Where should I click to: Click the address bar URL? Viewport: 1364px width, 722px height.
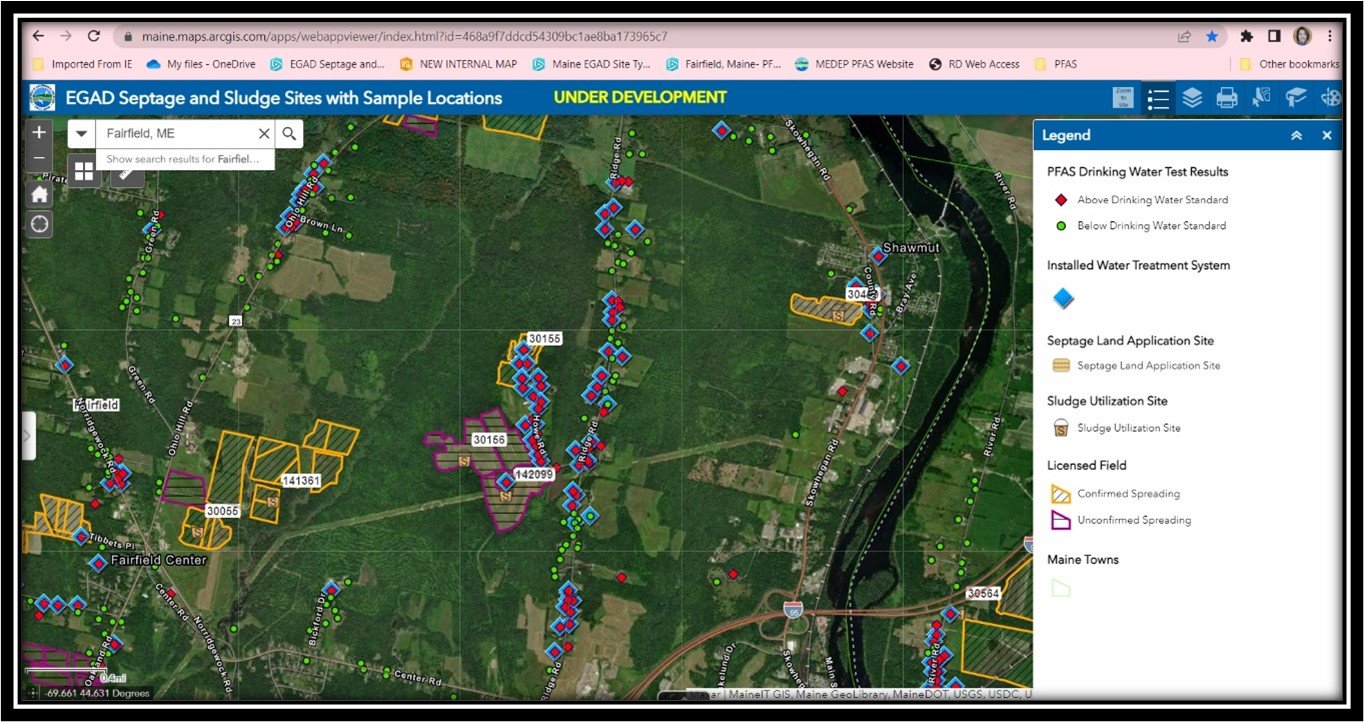click(x=404, y=36)
